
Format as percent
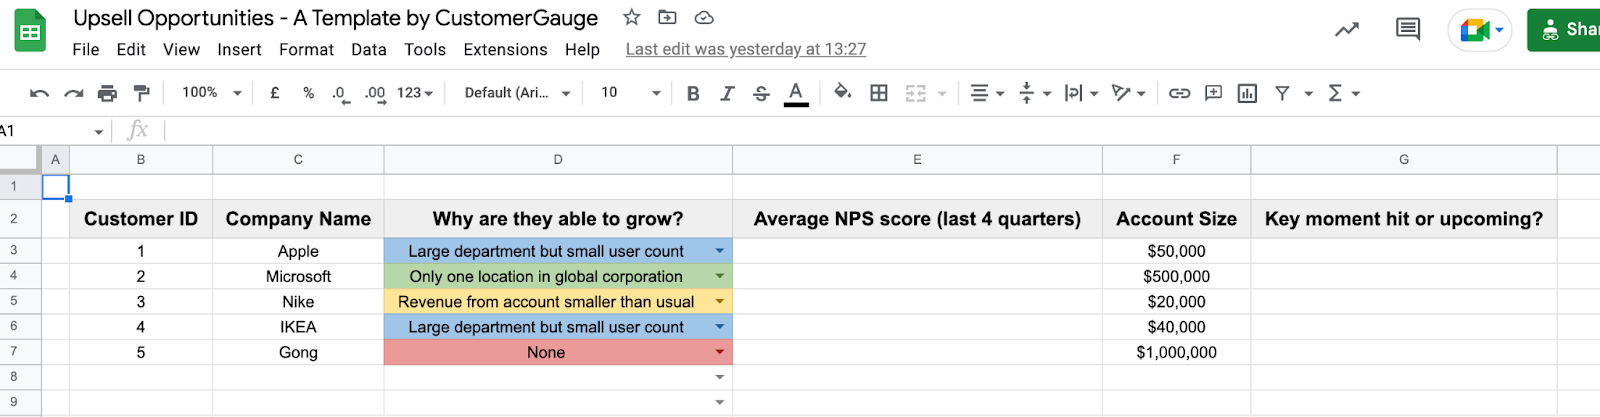[308, 93]
